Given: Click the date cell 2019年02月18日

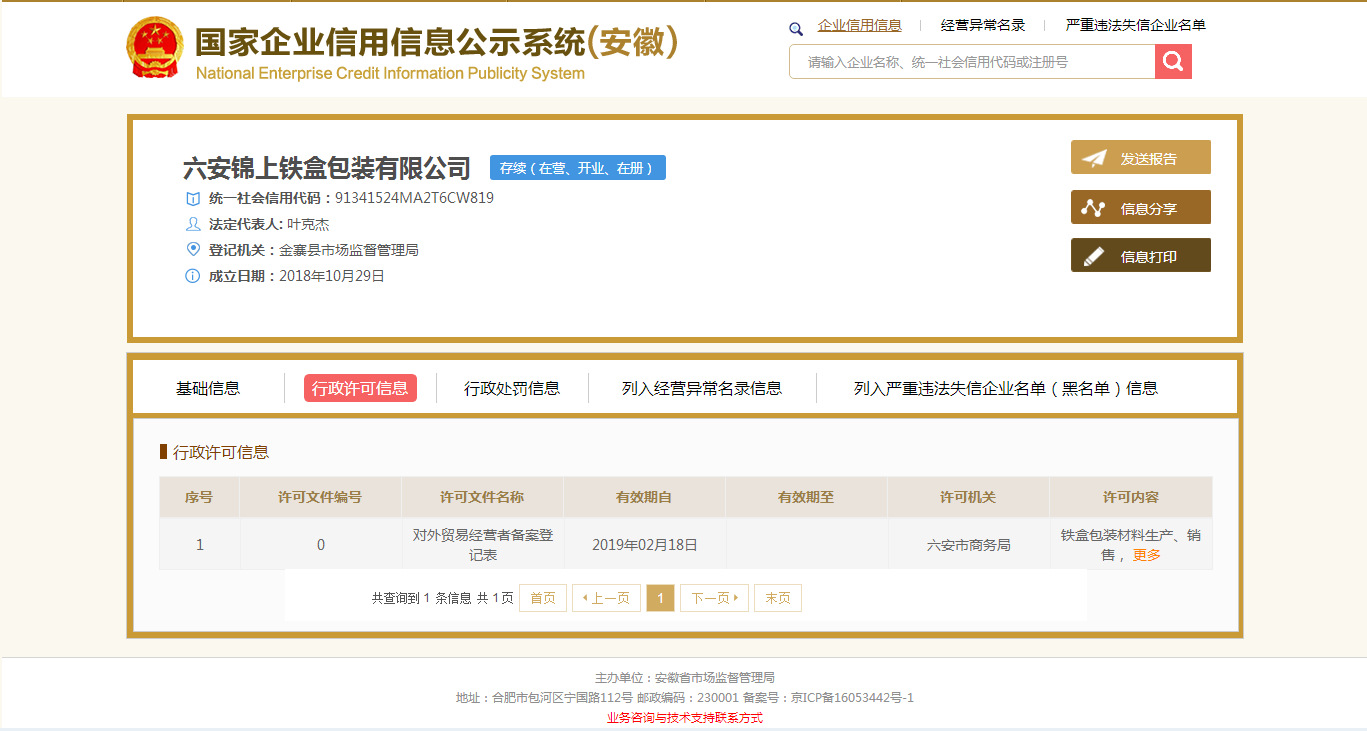Looking at the screenshot, I should pos(645,545).
